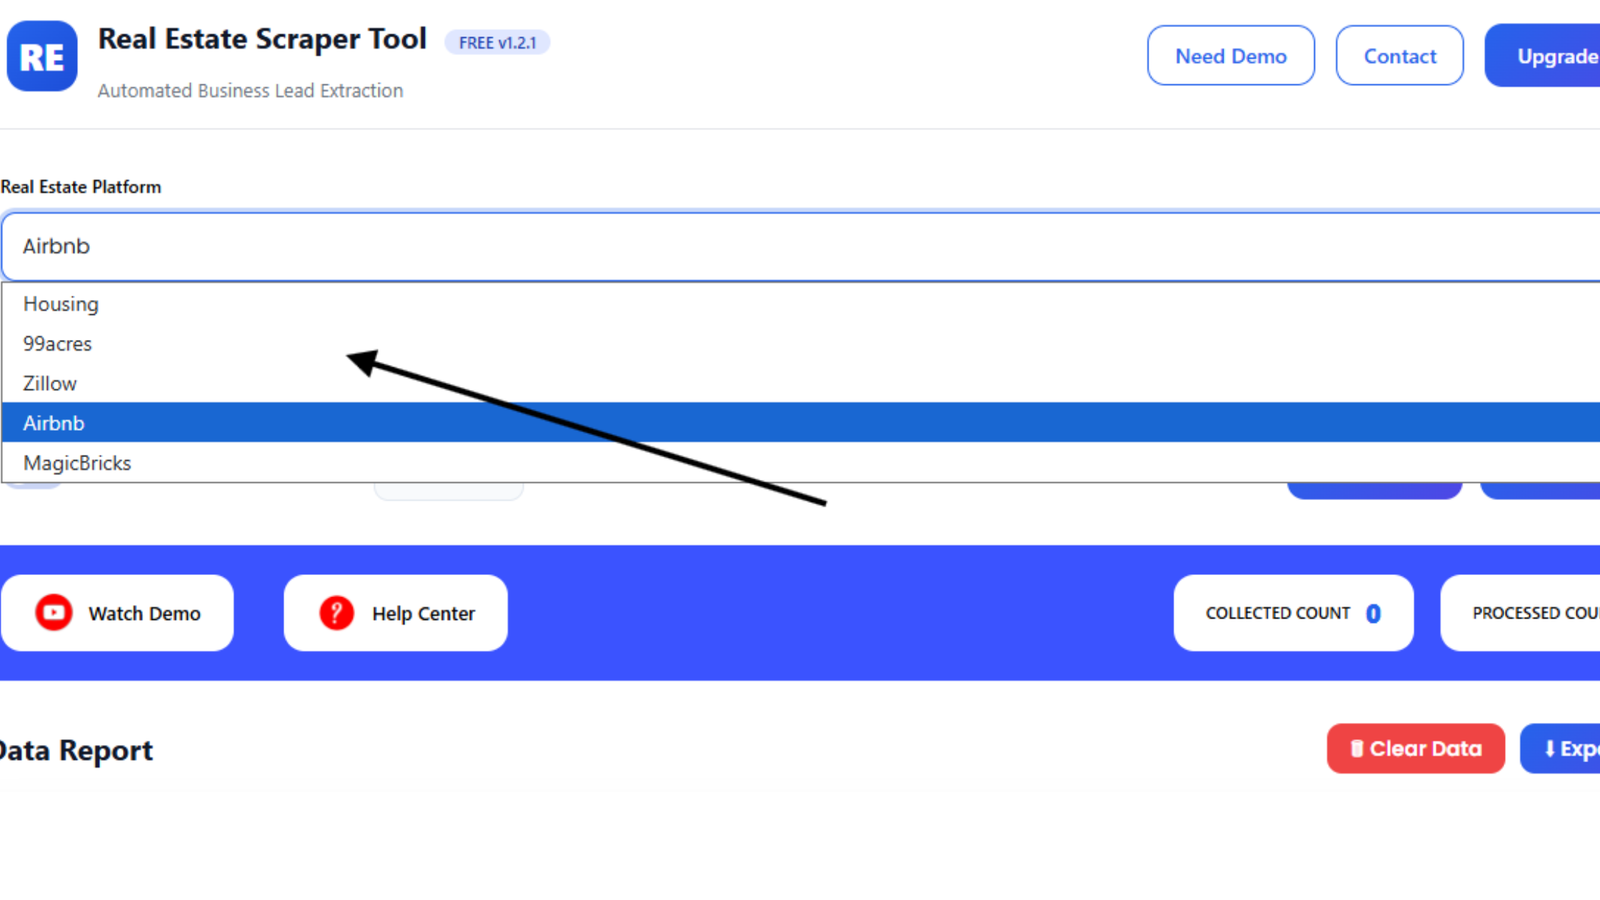Open the Real Estate Platform combo box
Viewport: 1600px width, 900px height.
800,246
